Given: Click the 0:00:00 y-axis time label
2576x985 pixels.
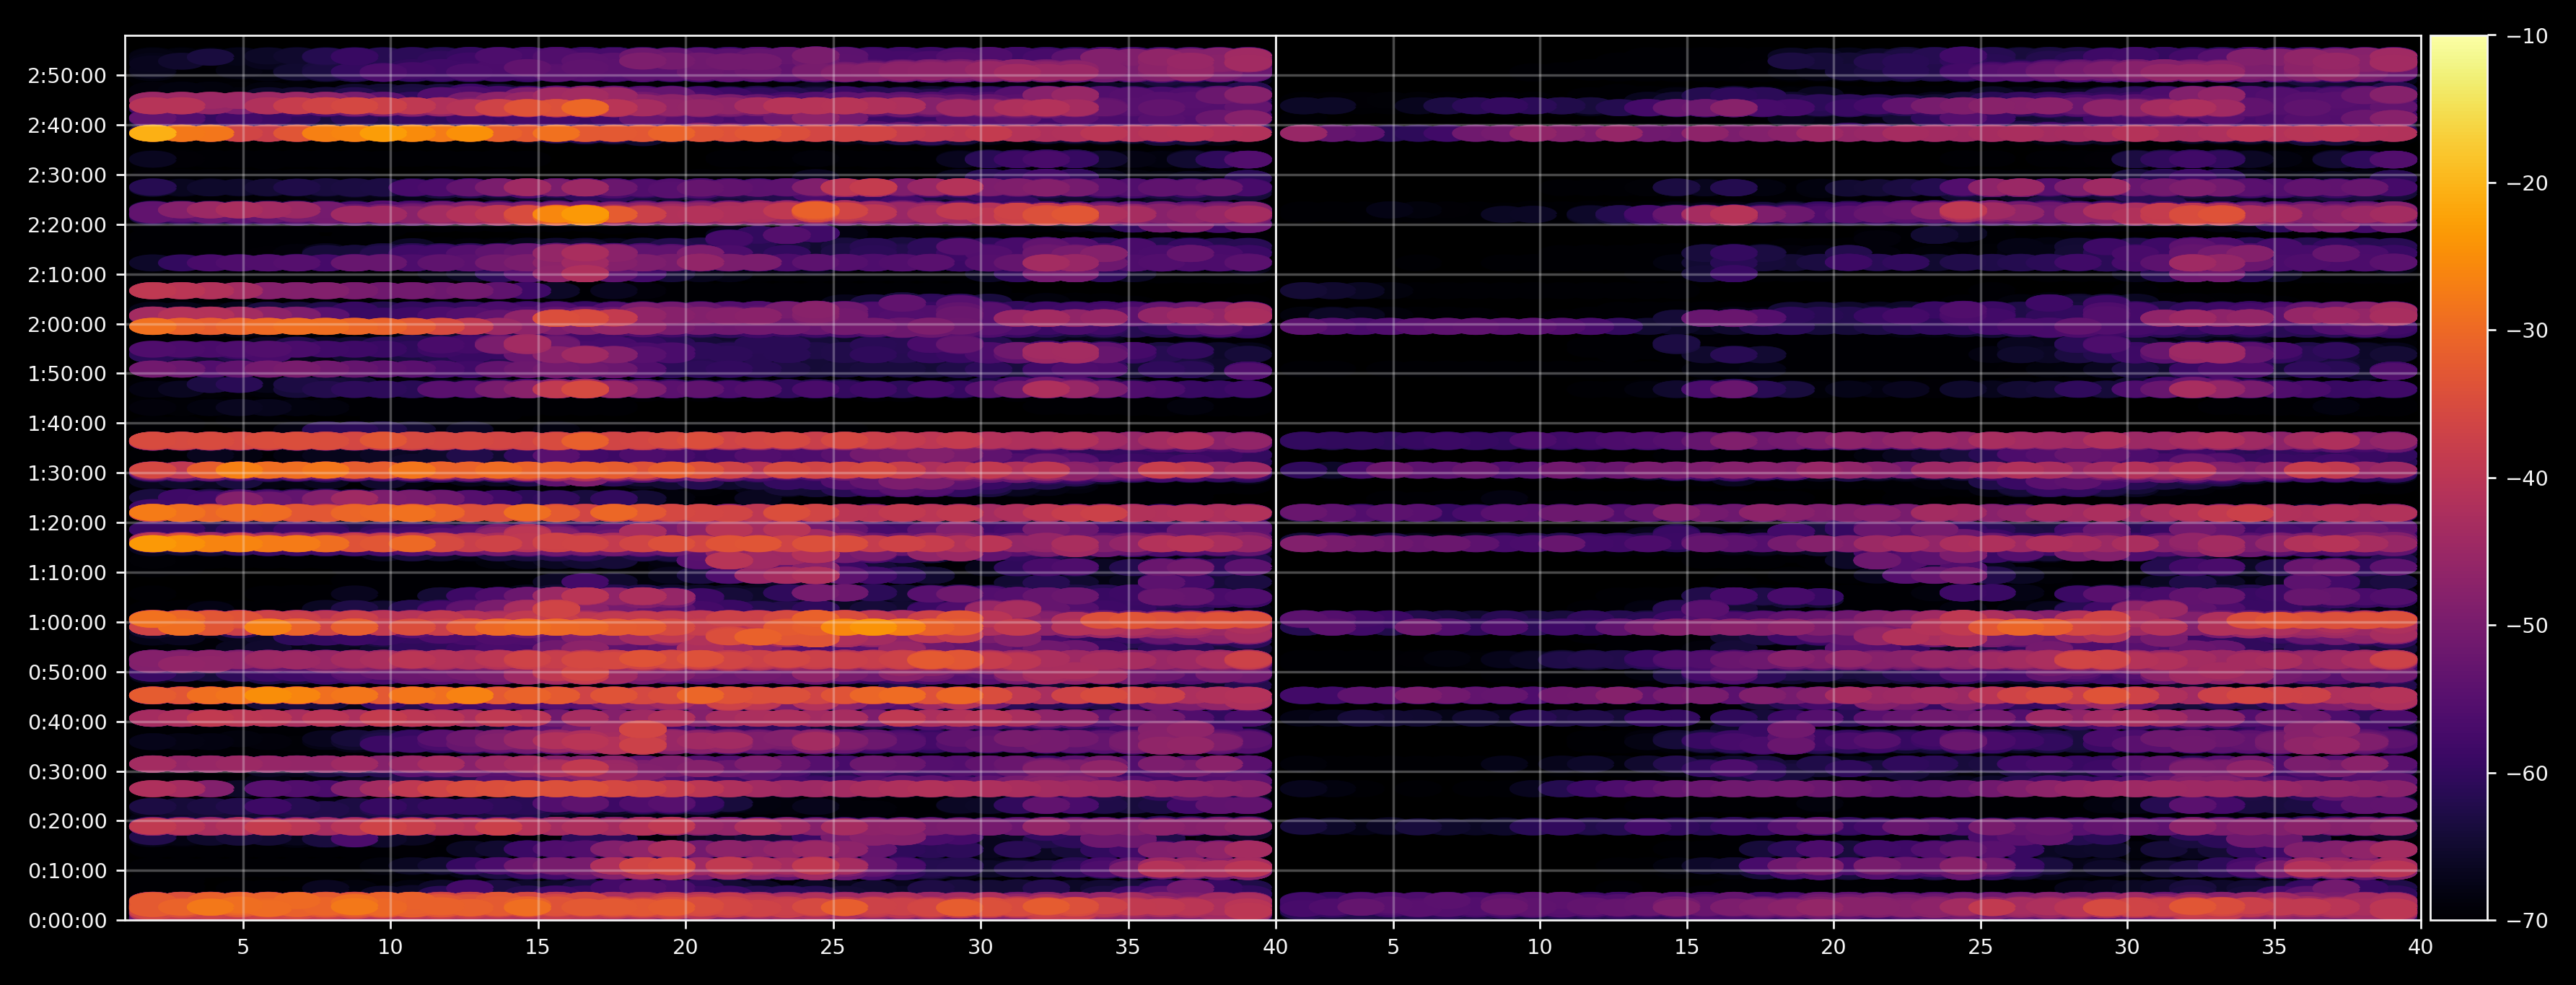Looking at the screenshot, I should [x=67, y=921].
